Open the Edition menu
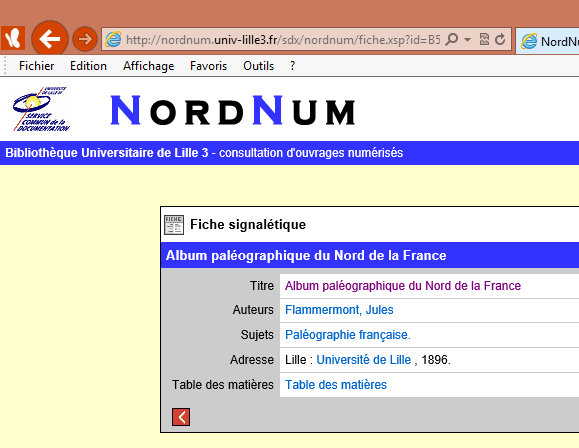The height and width of the screenshot is (448, 579). pos(88,66)
